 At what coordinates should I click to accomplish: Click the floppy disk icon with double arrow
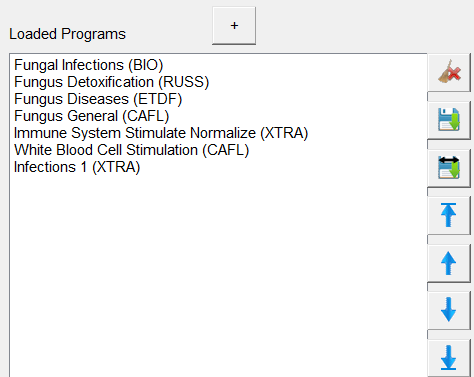(x=449, y=167)
